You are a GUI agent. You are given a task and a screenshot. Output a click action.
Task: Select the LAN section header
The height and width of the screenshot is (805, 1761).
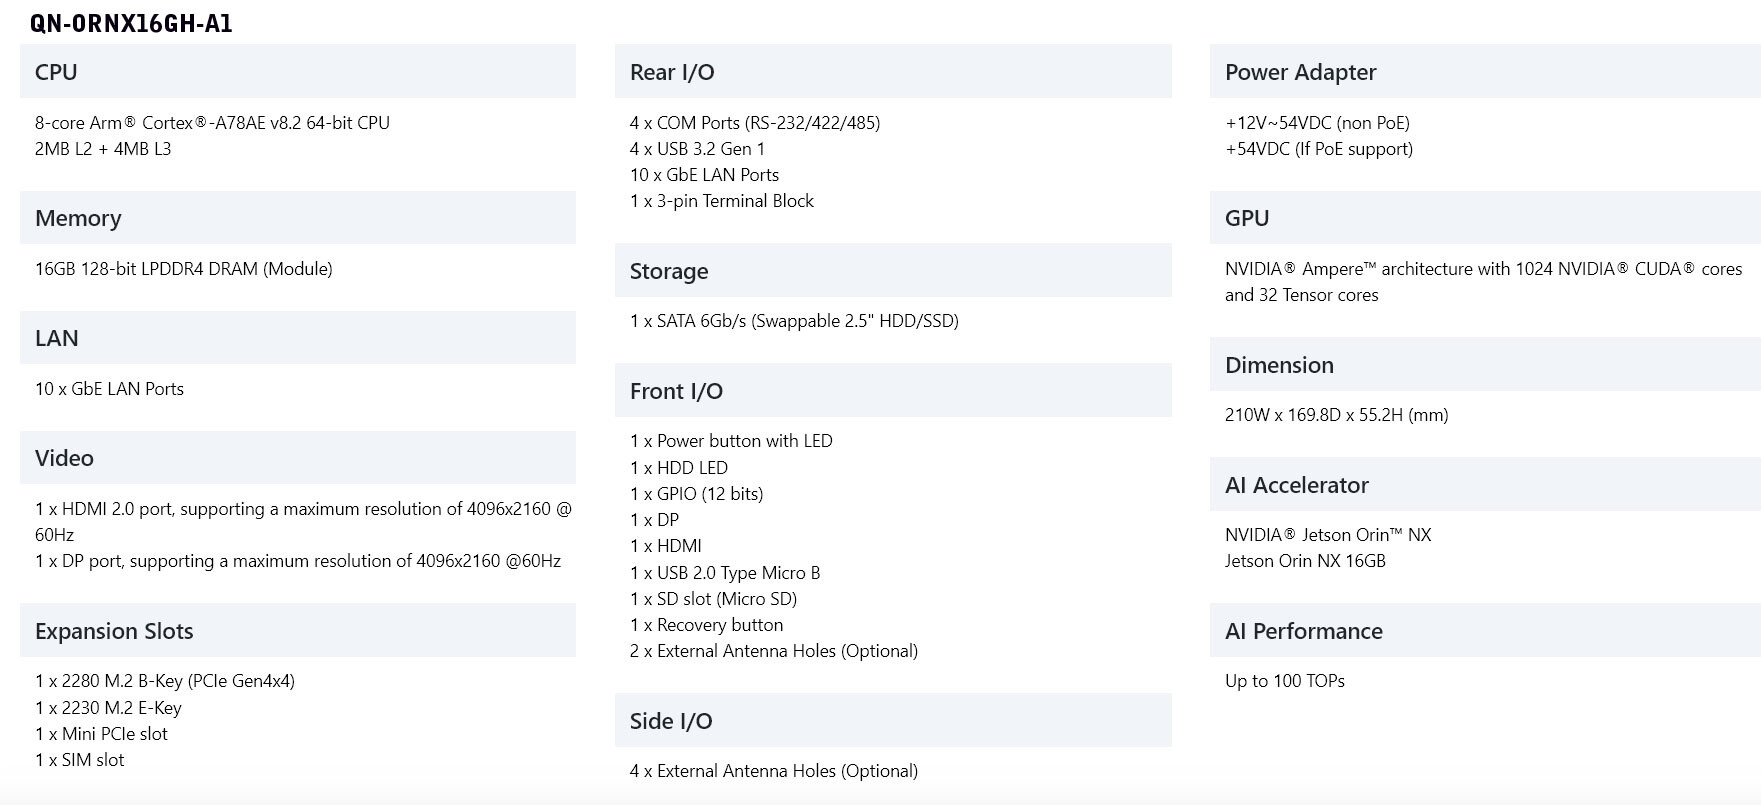(298, 337)
